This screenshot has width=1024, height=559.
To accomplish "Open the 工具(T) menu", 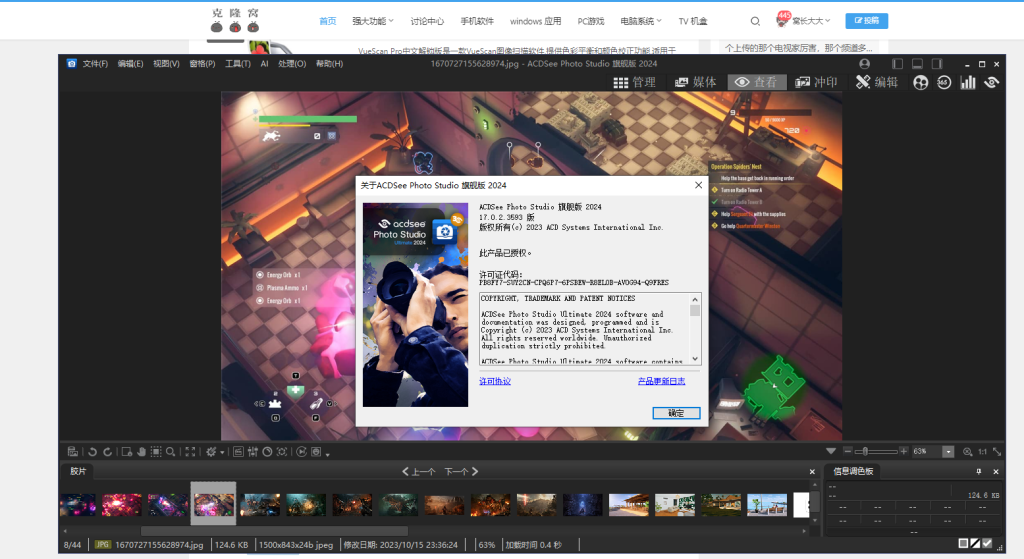I will (x=238, y=64).
